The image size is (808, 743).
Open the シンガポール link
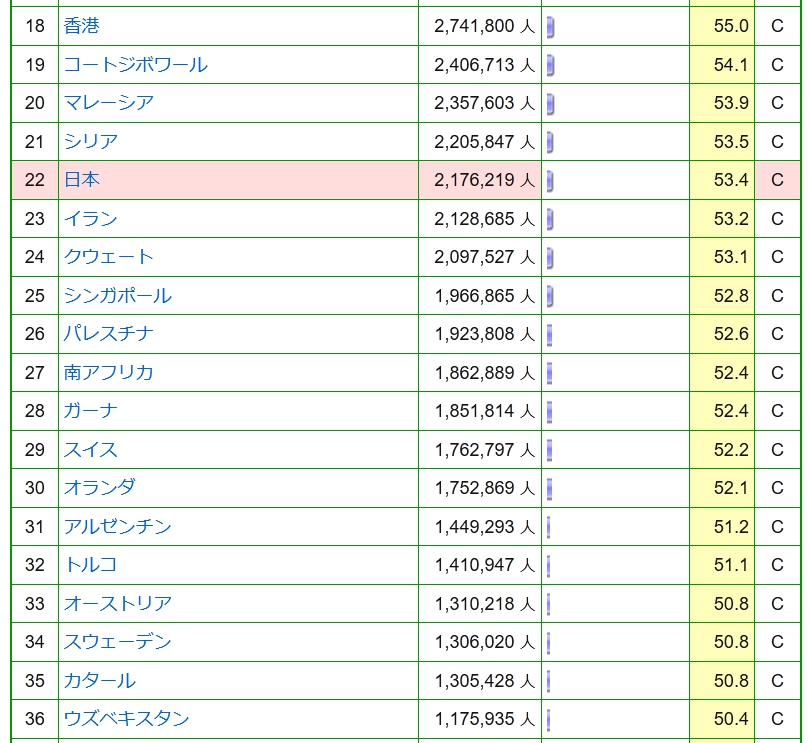(118, 296)
